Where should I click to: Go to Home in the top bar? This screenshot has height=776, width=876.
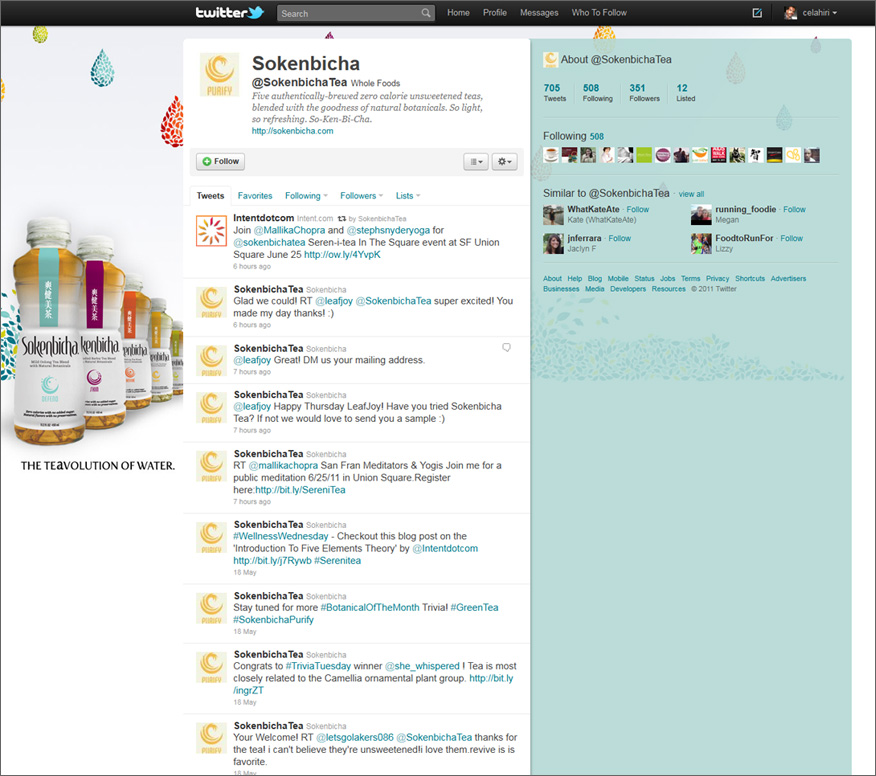click(458, 12)
